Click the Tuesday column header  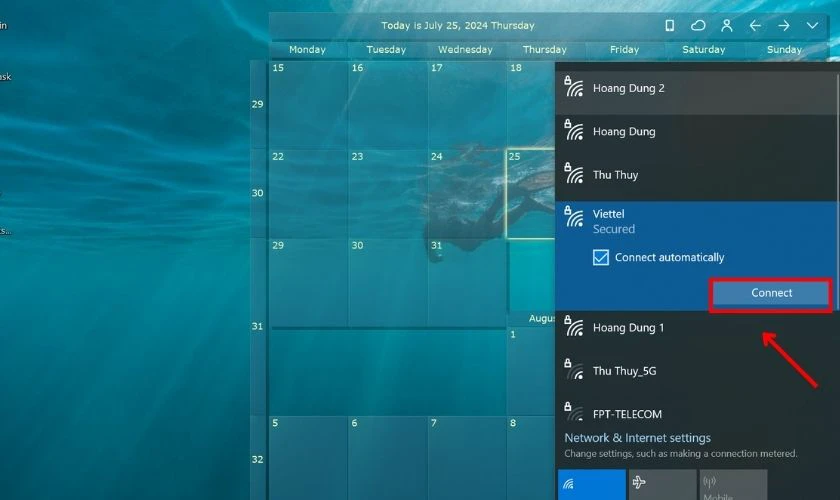click(386, 50)
